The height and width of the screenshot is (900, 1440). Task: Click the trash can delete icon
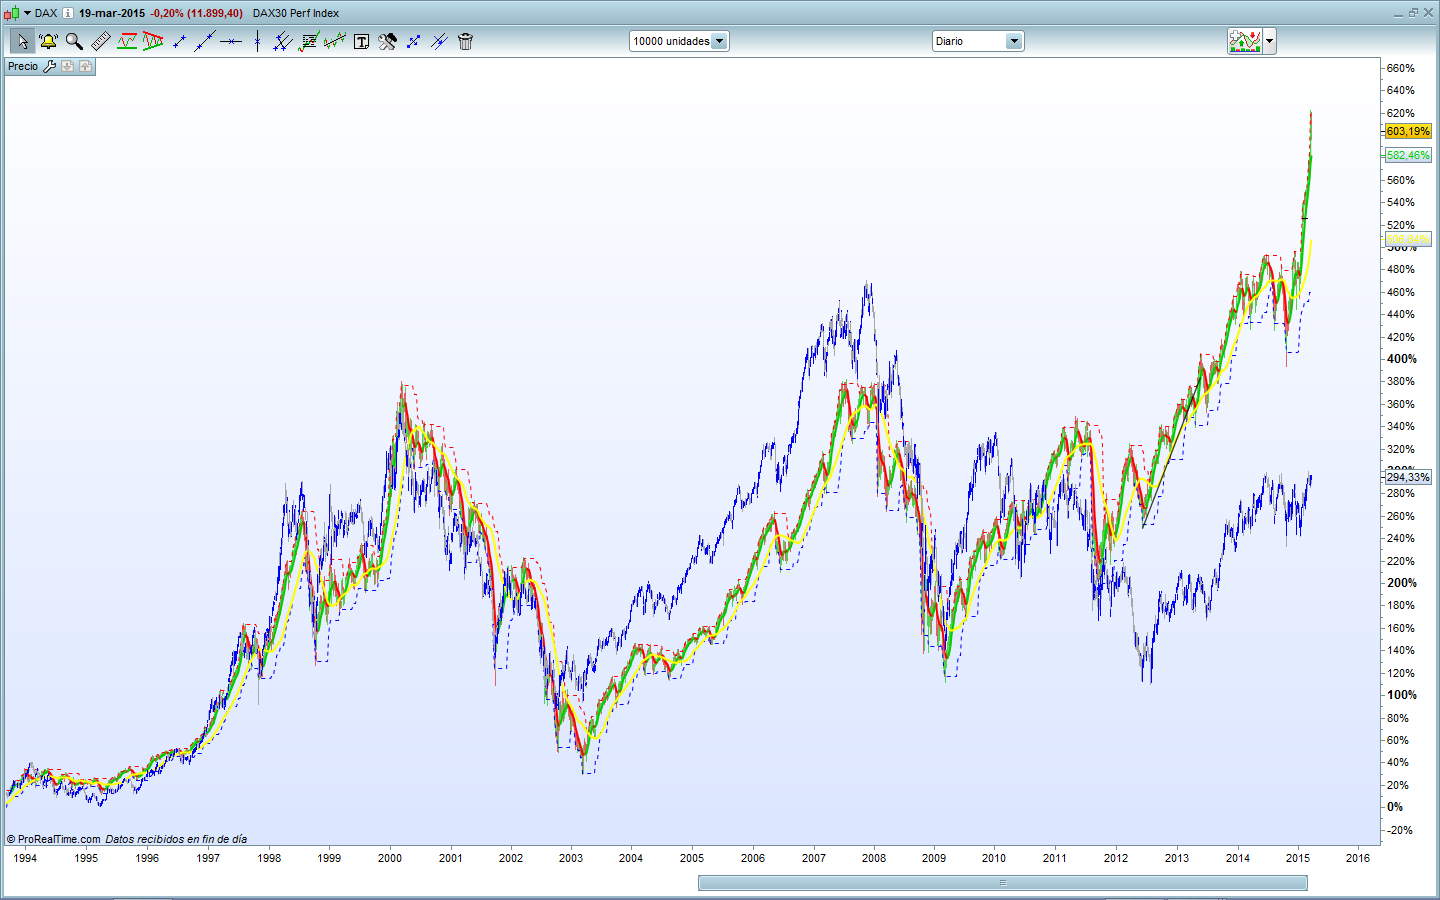tap(465, 41)
